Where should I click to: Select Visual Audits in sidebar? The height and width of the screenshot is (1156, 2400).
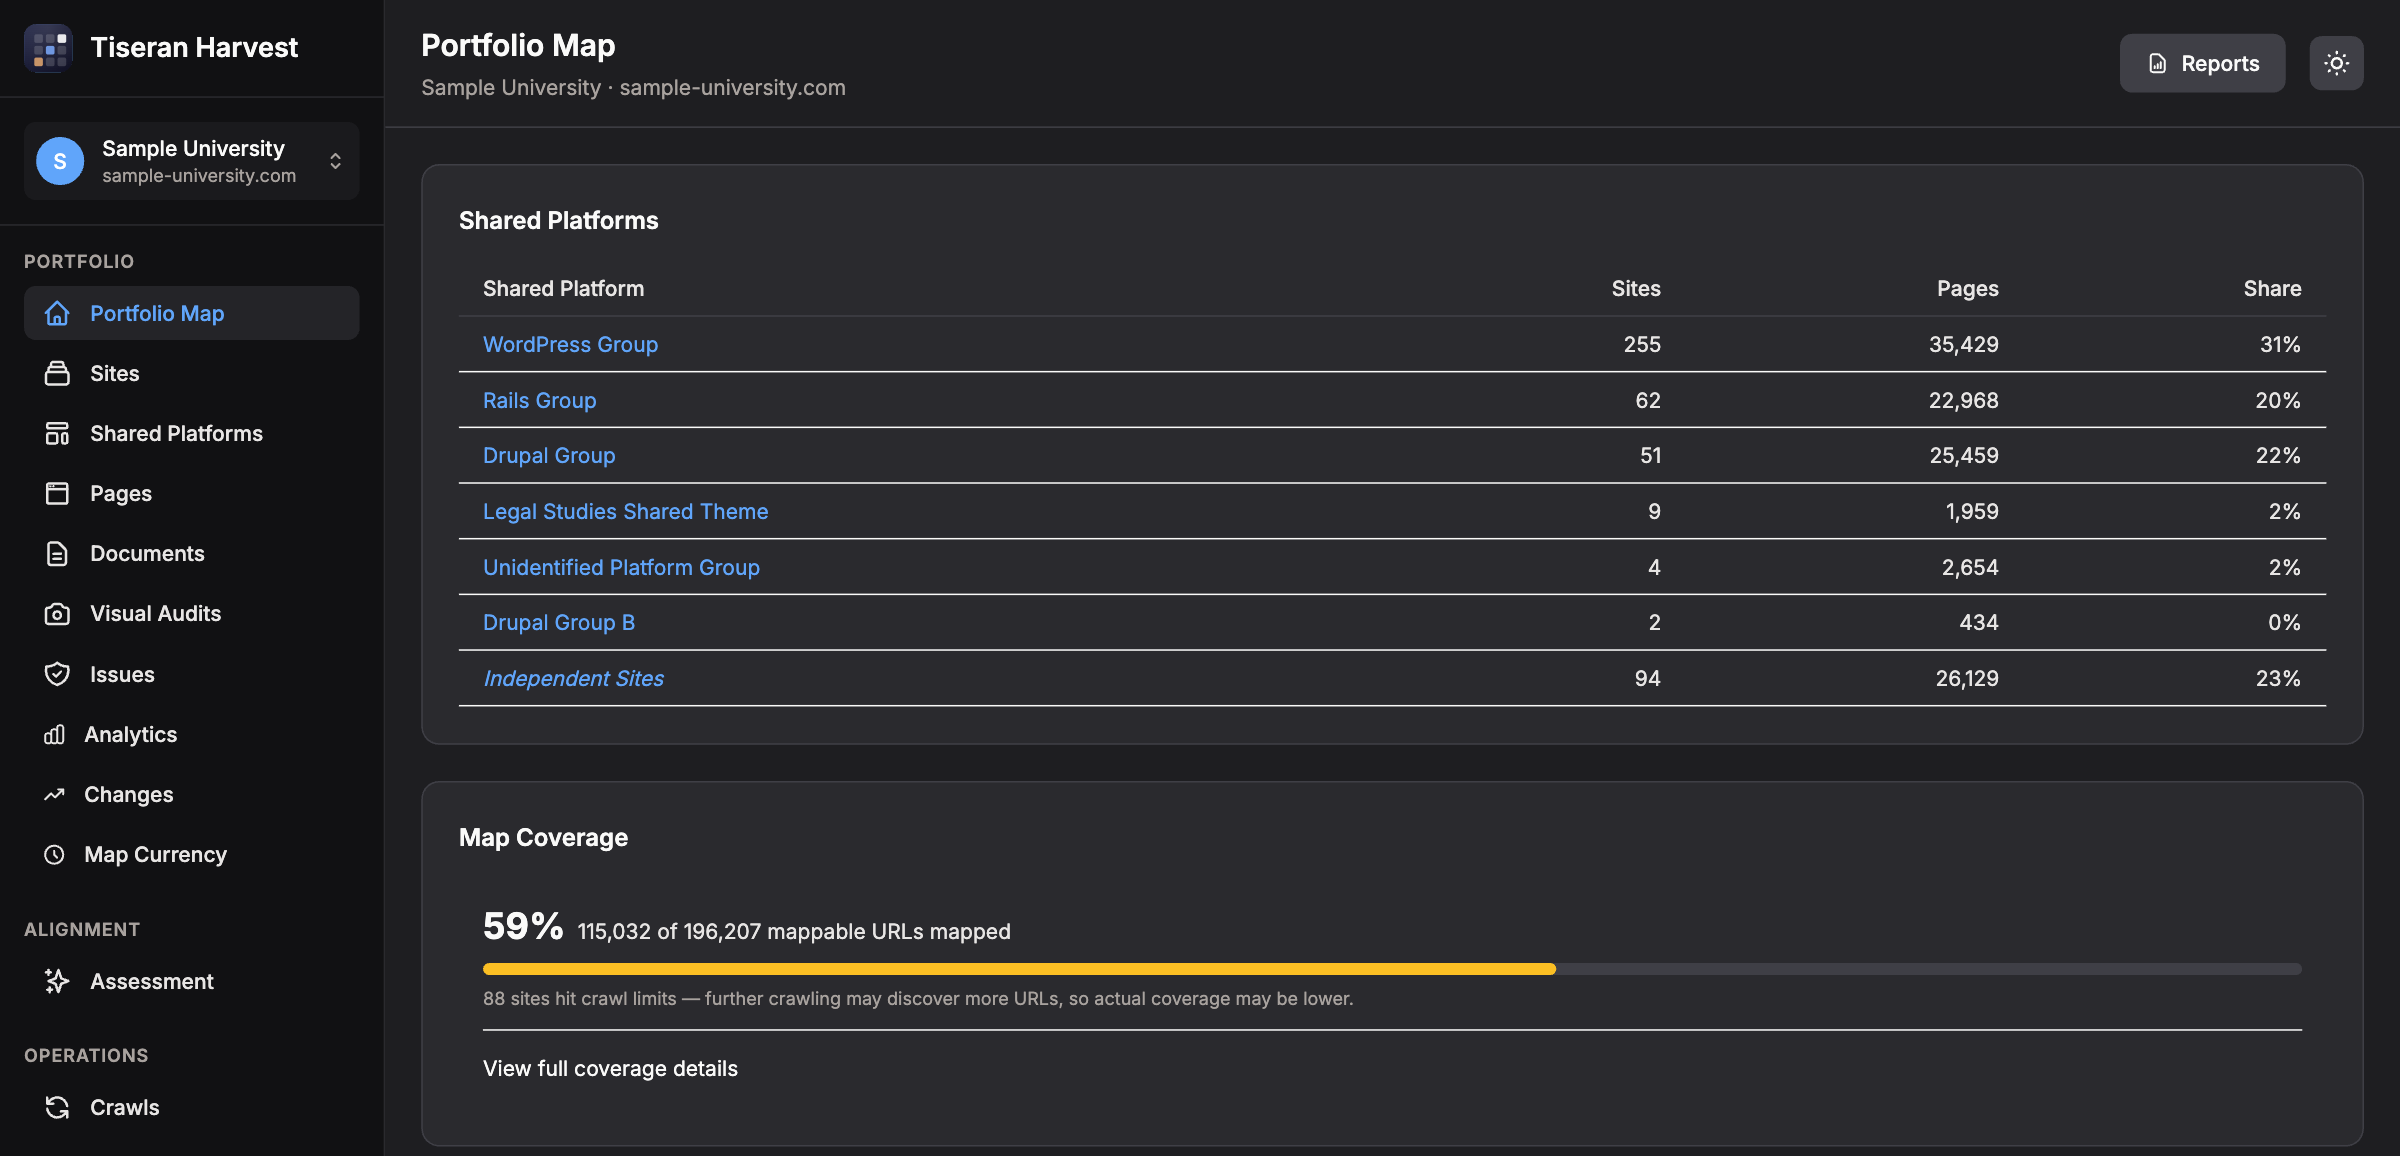point(192,613)
